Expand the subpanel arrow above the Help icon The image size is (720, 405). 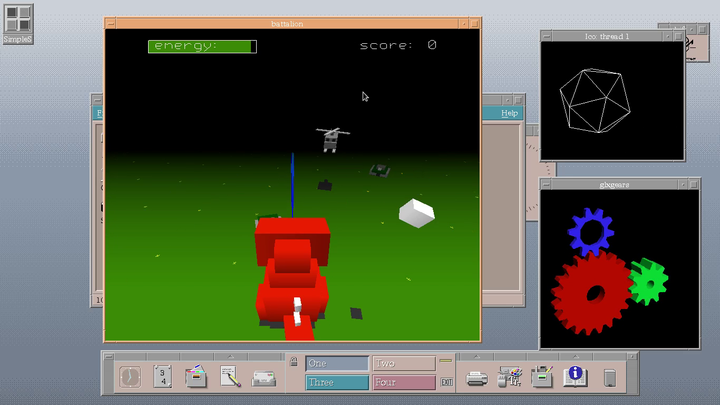575,355
